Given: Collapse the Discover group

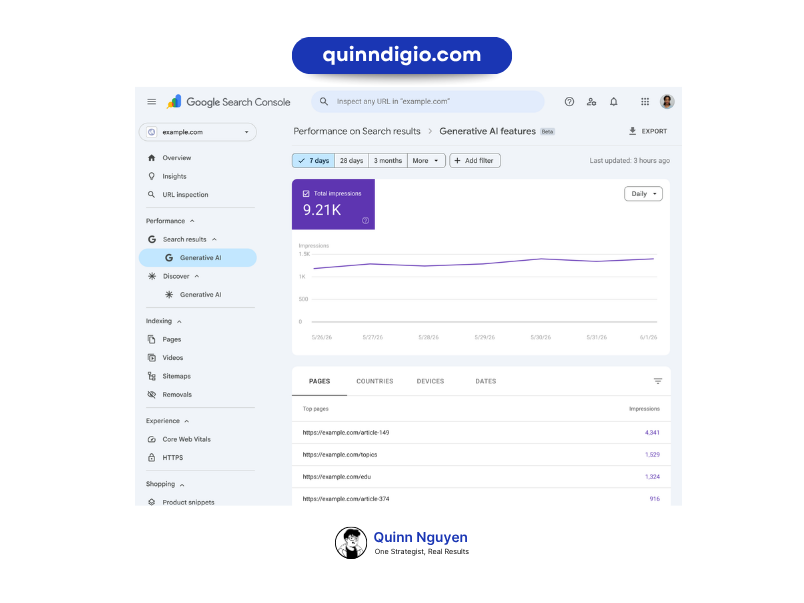Looking at the screenshot, I should click(x=197, y=276).
